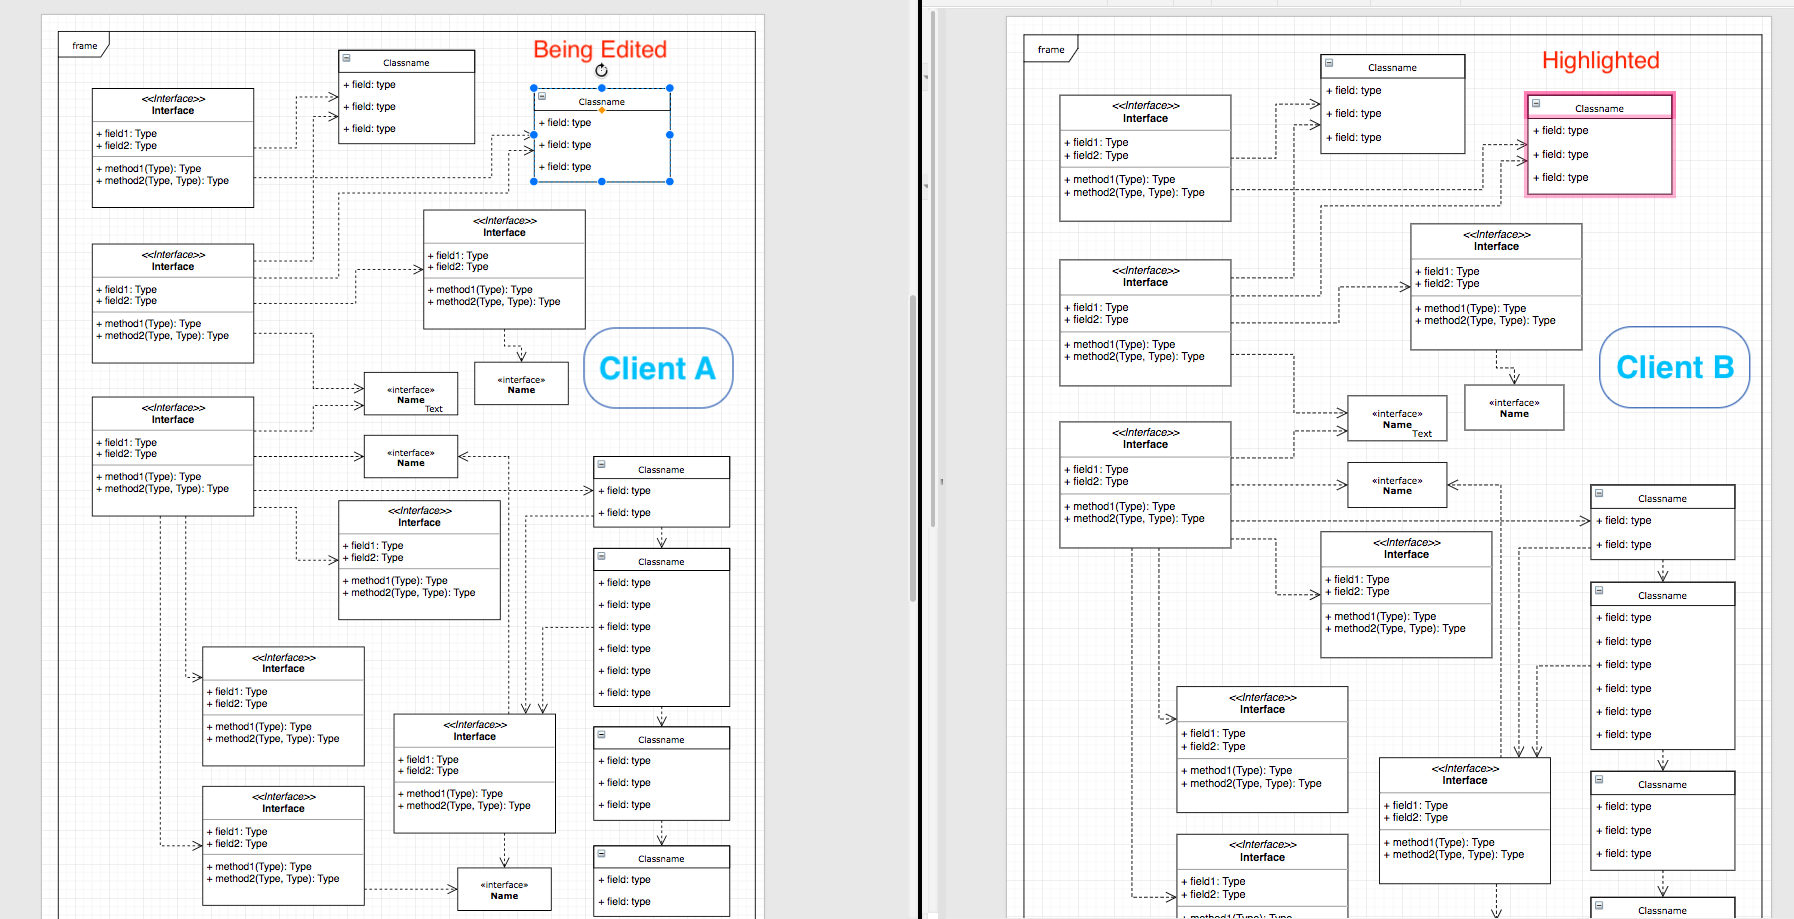Grab the left-middle blue resize handle of the selected class

[534, 134]
